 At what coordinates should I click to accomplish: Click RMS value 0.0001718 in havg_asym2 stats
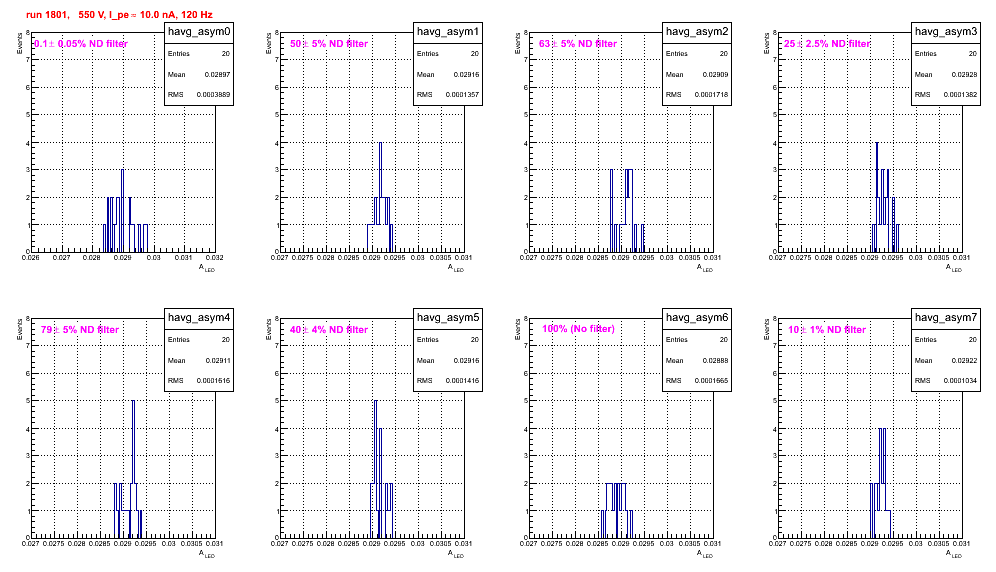[711, 95]
